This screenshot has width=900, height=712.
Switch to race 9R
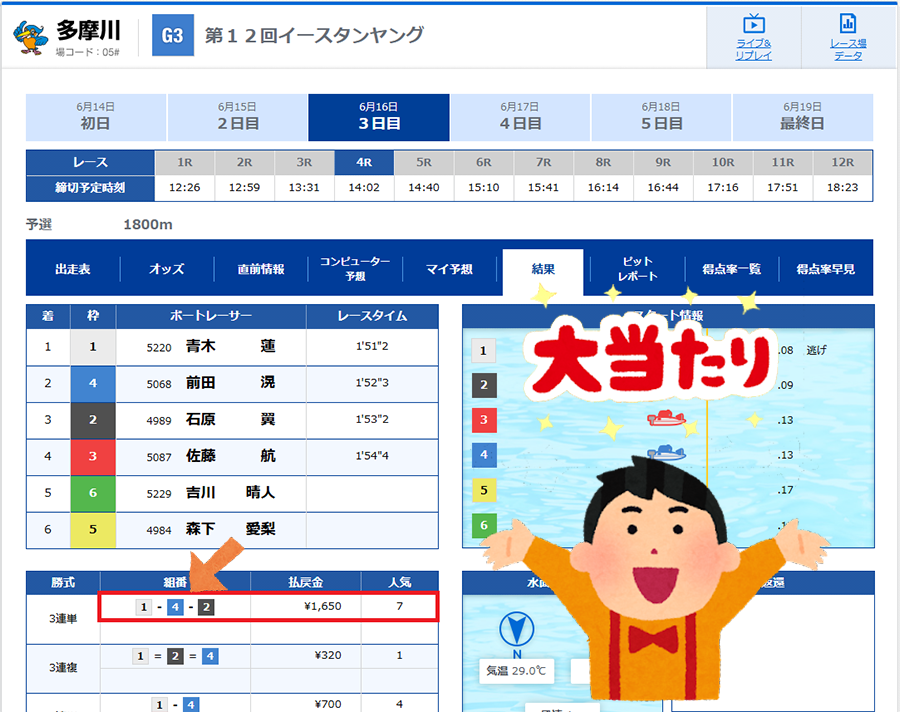[x=663, y=162]
